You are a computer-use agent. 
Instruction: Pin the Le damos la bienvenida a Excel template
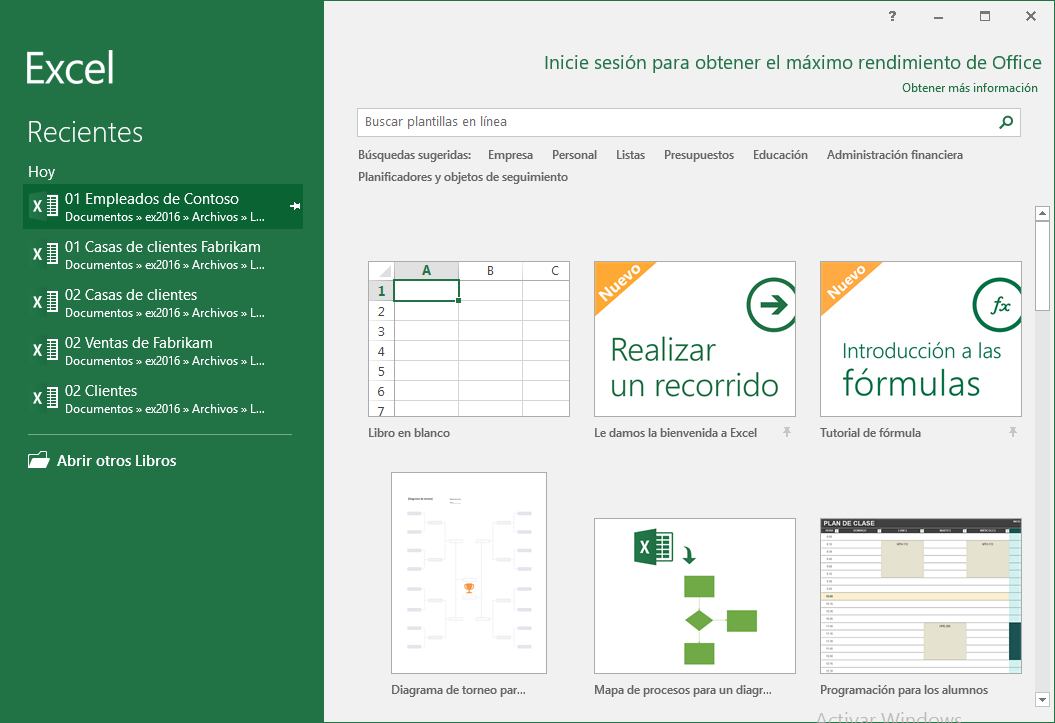tap(787, 432)
